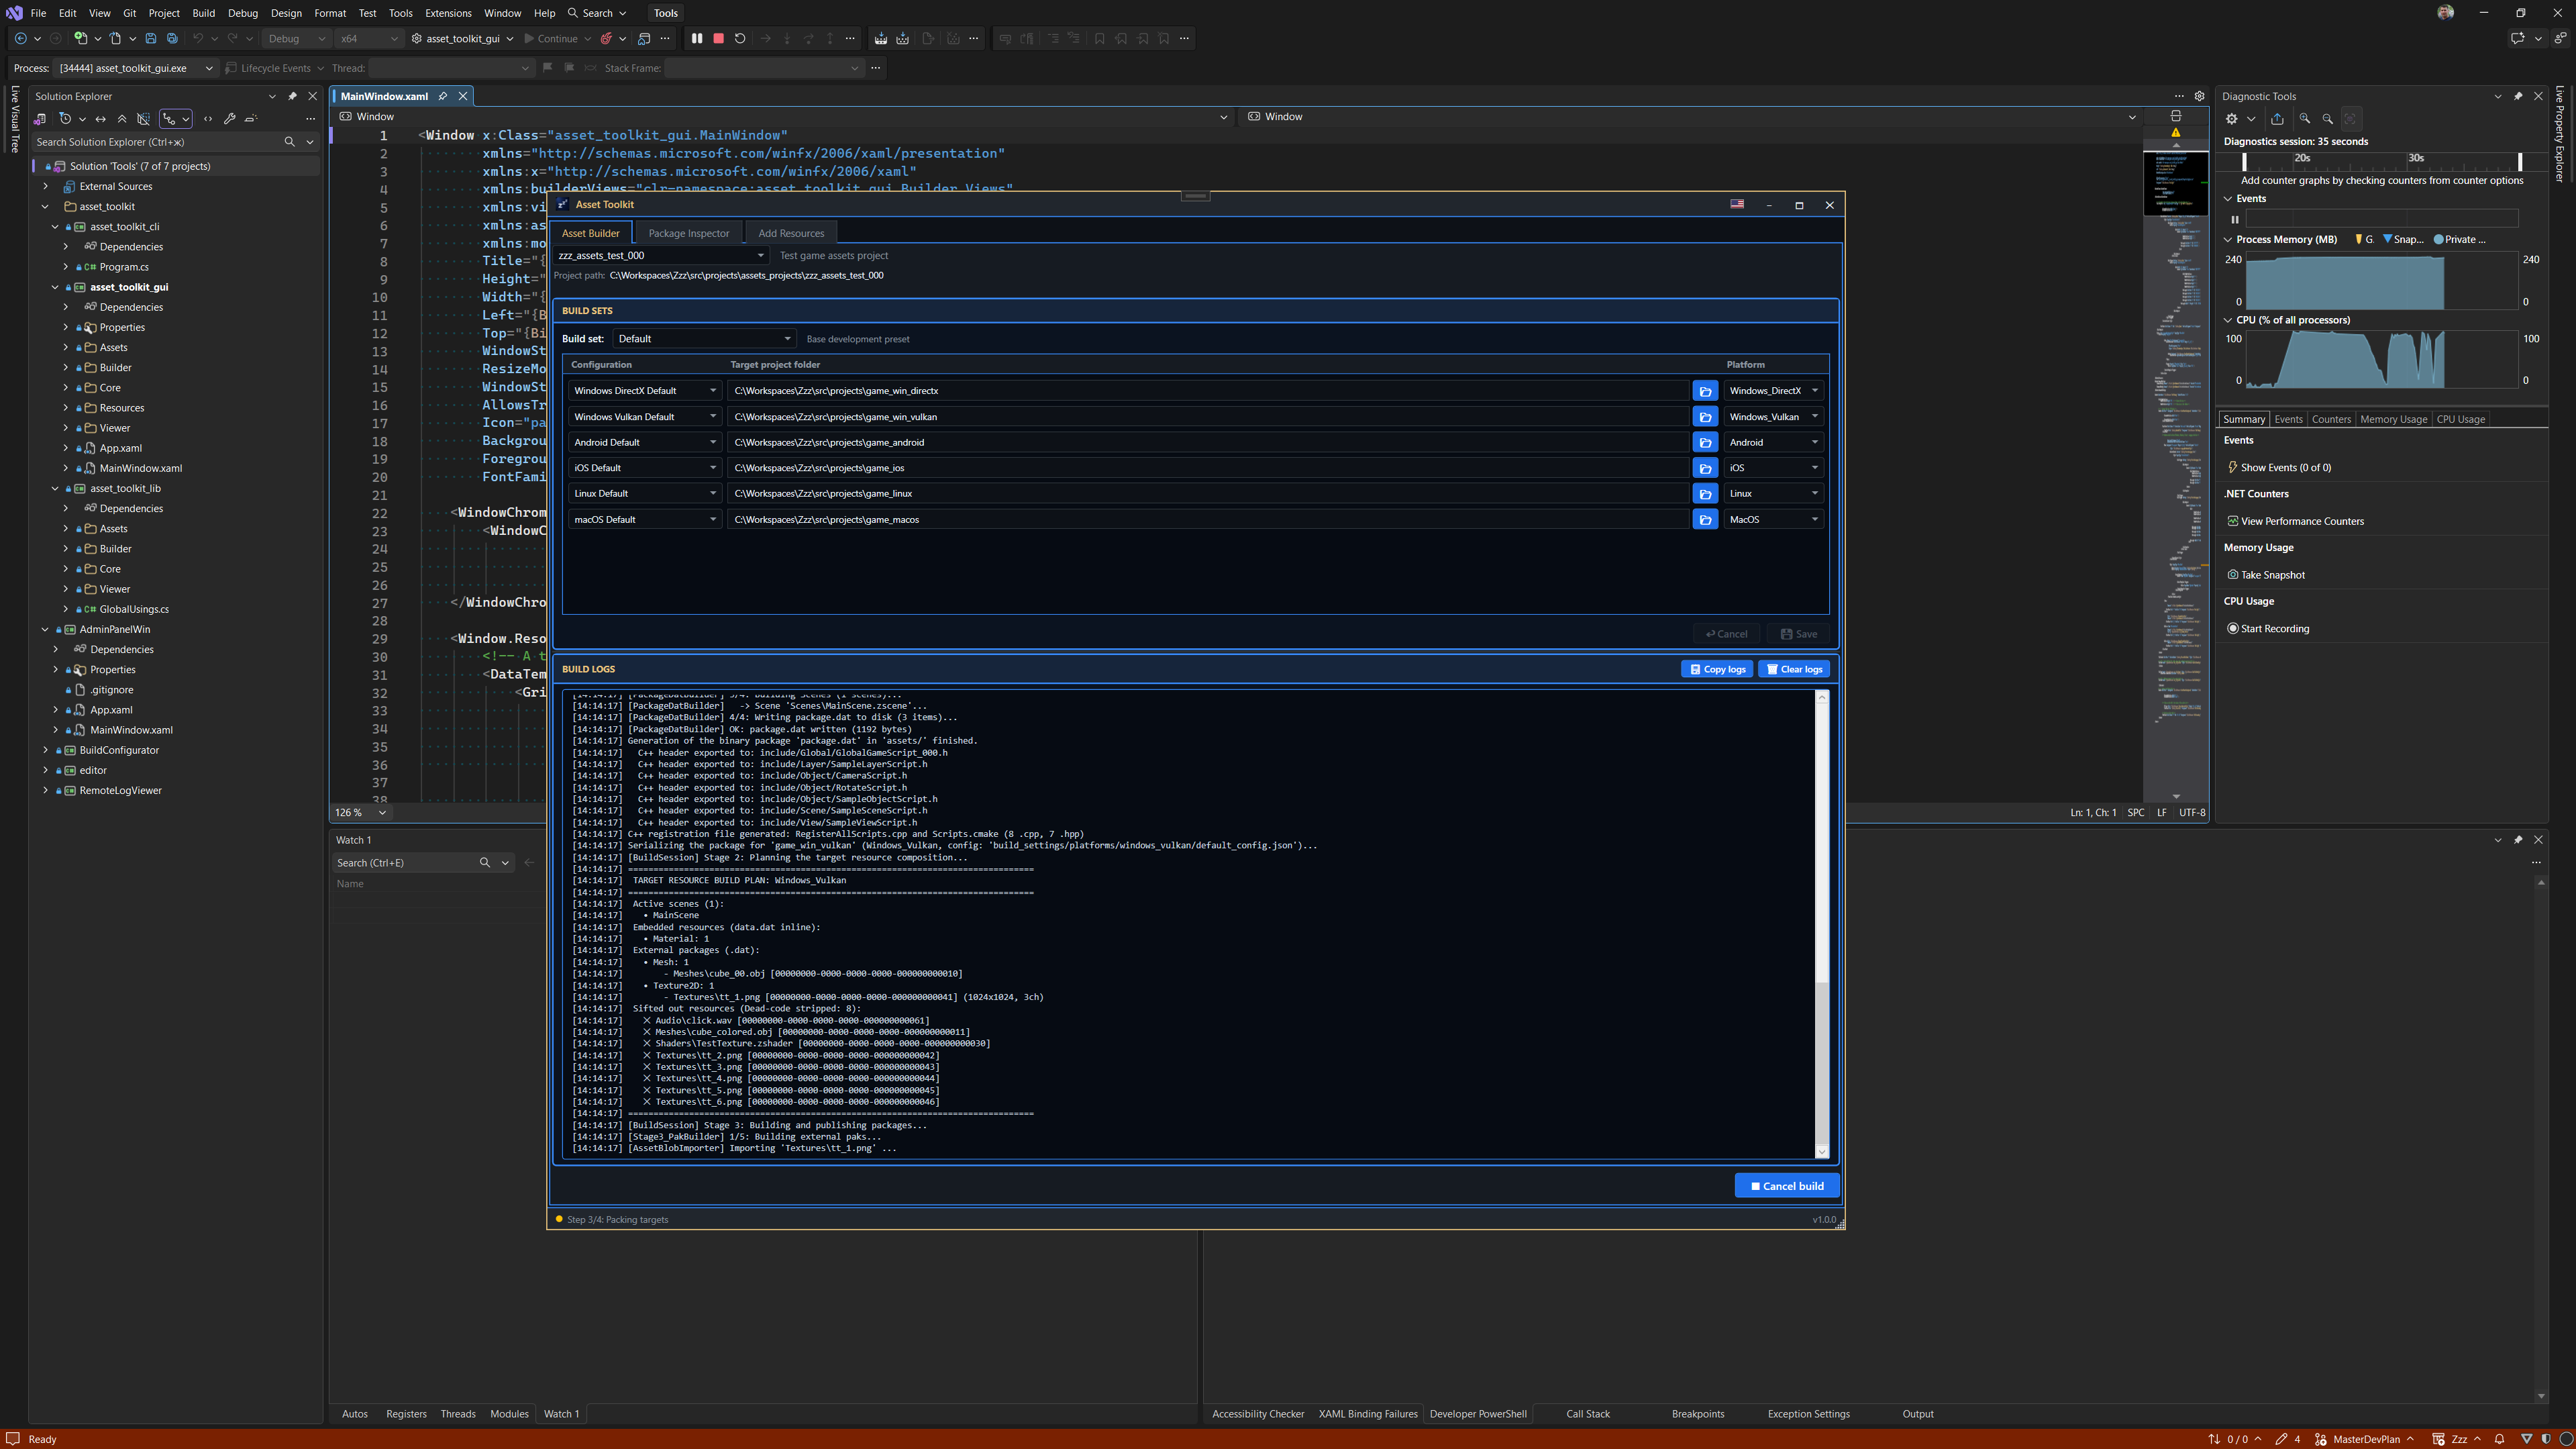Toggle Sync with Active Document arrows icon
Screen dimensions: 2576x1449
pos(100,119)
